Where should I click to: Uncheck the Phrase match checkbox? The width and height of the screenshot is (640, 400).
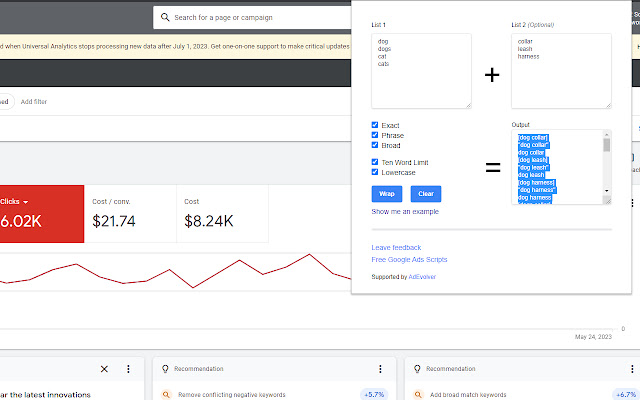pos(375,135)
